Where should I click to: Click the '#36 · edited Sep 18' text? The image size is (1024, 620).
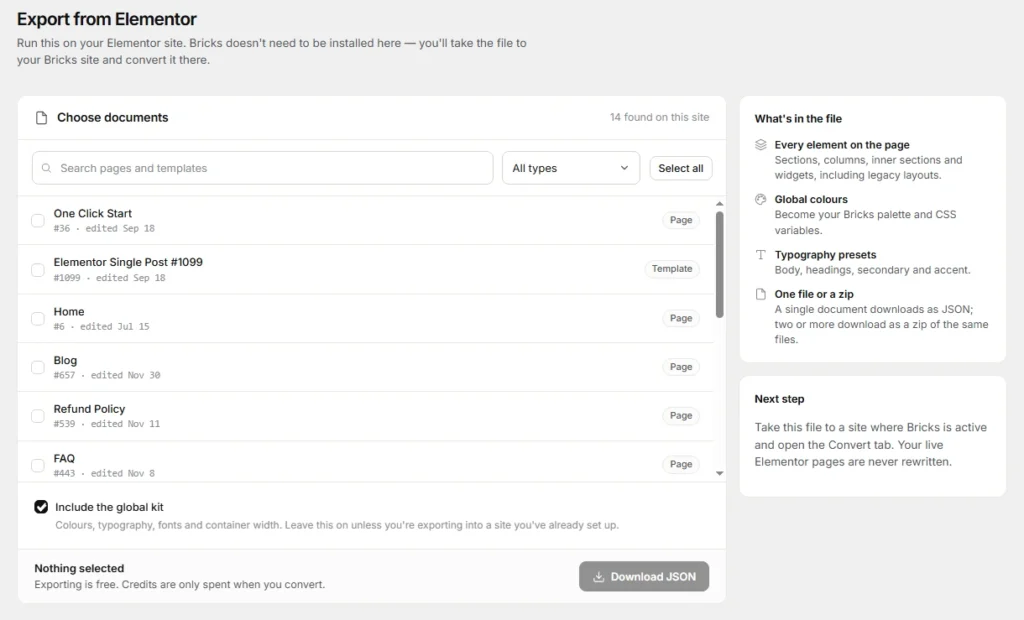[104, 229]
